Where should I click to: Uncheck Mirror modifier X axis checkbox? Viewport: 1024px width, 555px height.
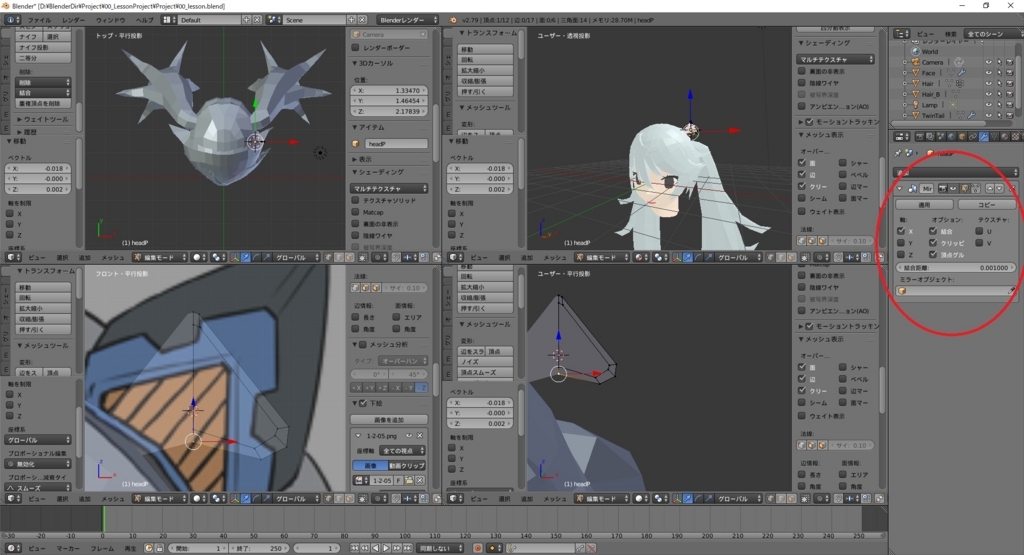[901, 230]
